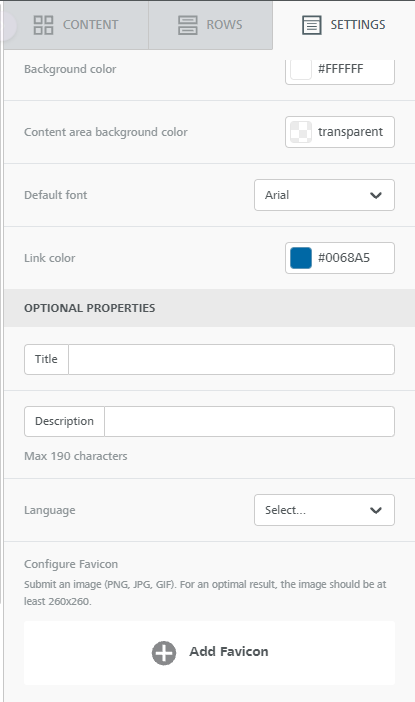Click the #FFFFFF background hex field
The width and height of the screenshot is (415, 702).
point(340,69)
